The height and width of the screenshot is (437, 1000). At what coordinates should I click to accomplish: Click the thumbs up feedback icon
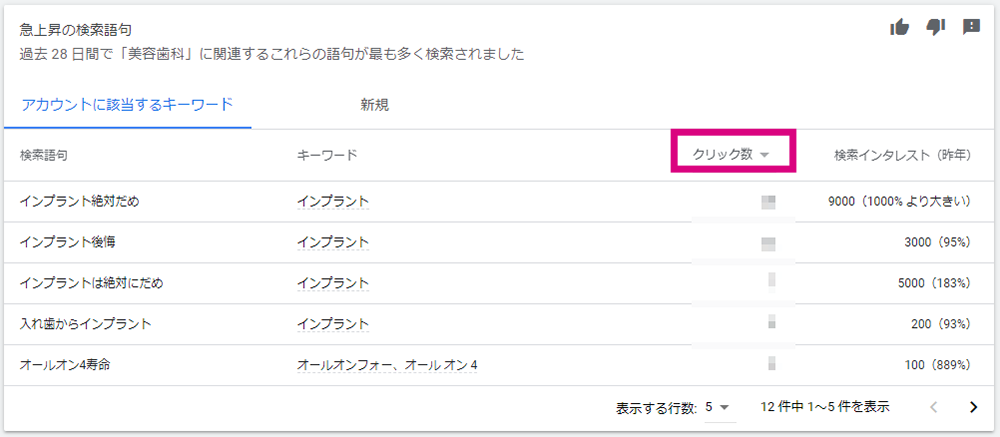pyautogui.click(x=899, y=27)
